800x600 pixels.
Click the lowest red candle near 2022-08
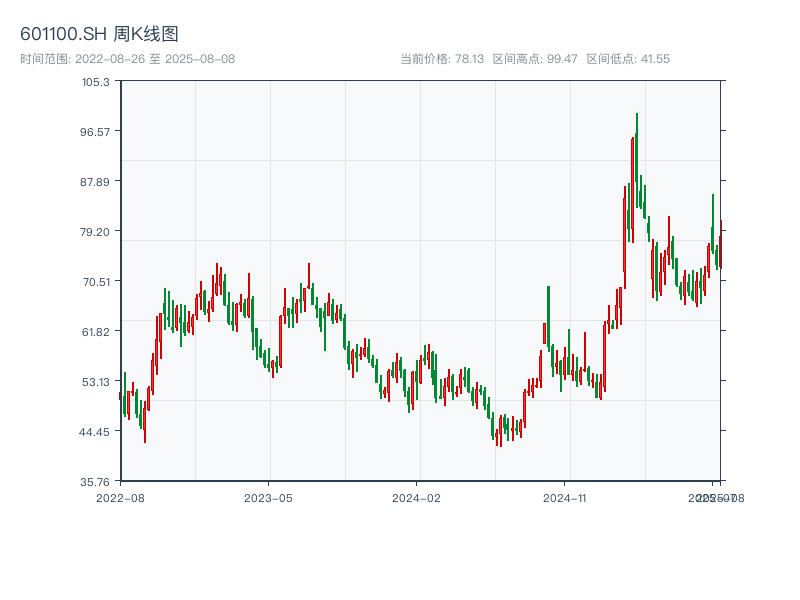tap(145, 421)
